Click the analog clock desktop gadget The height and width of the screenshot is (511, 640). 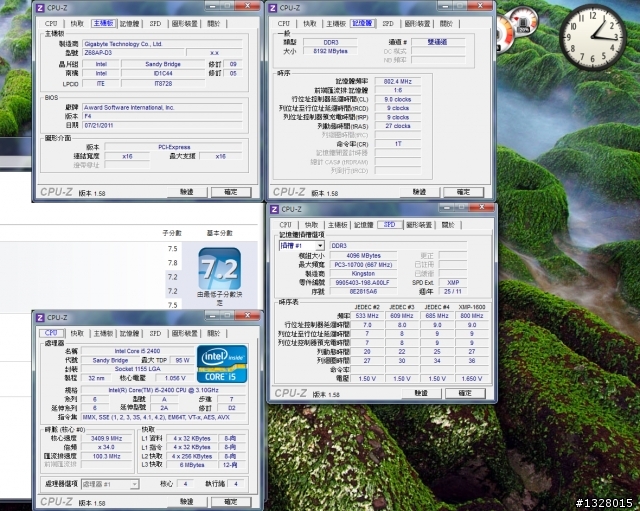pos(592,38)
